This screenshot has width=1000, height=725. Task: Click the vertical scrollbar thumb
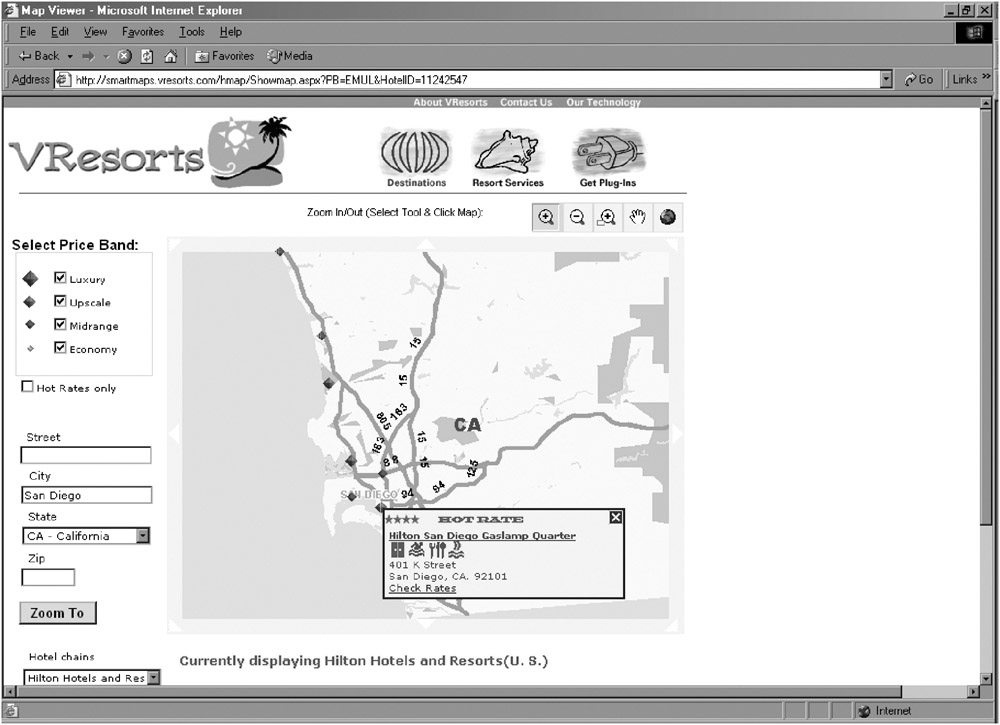[x=986, y=317]
